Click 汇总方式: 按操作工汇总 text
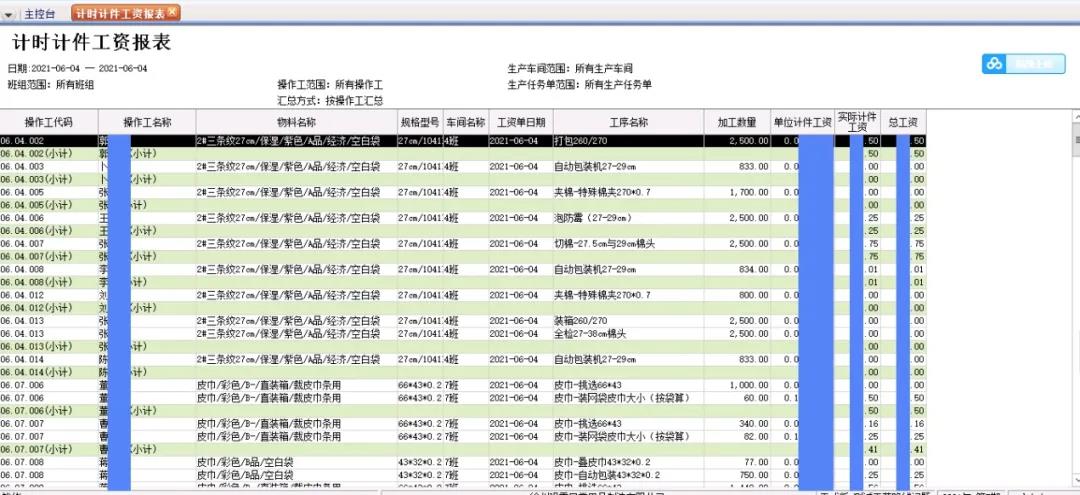This screenshot has height=495, width=1080. (330, 101)
